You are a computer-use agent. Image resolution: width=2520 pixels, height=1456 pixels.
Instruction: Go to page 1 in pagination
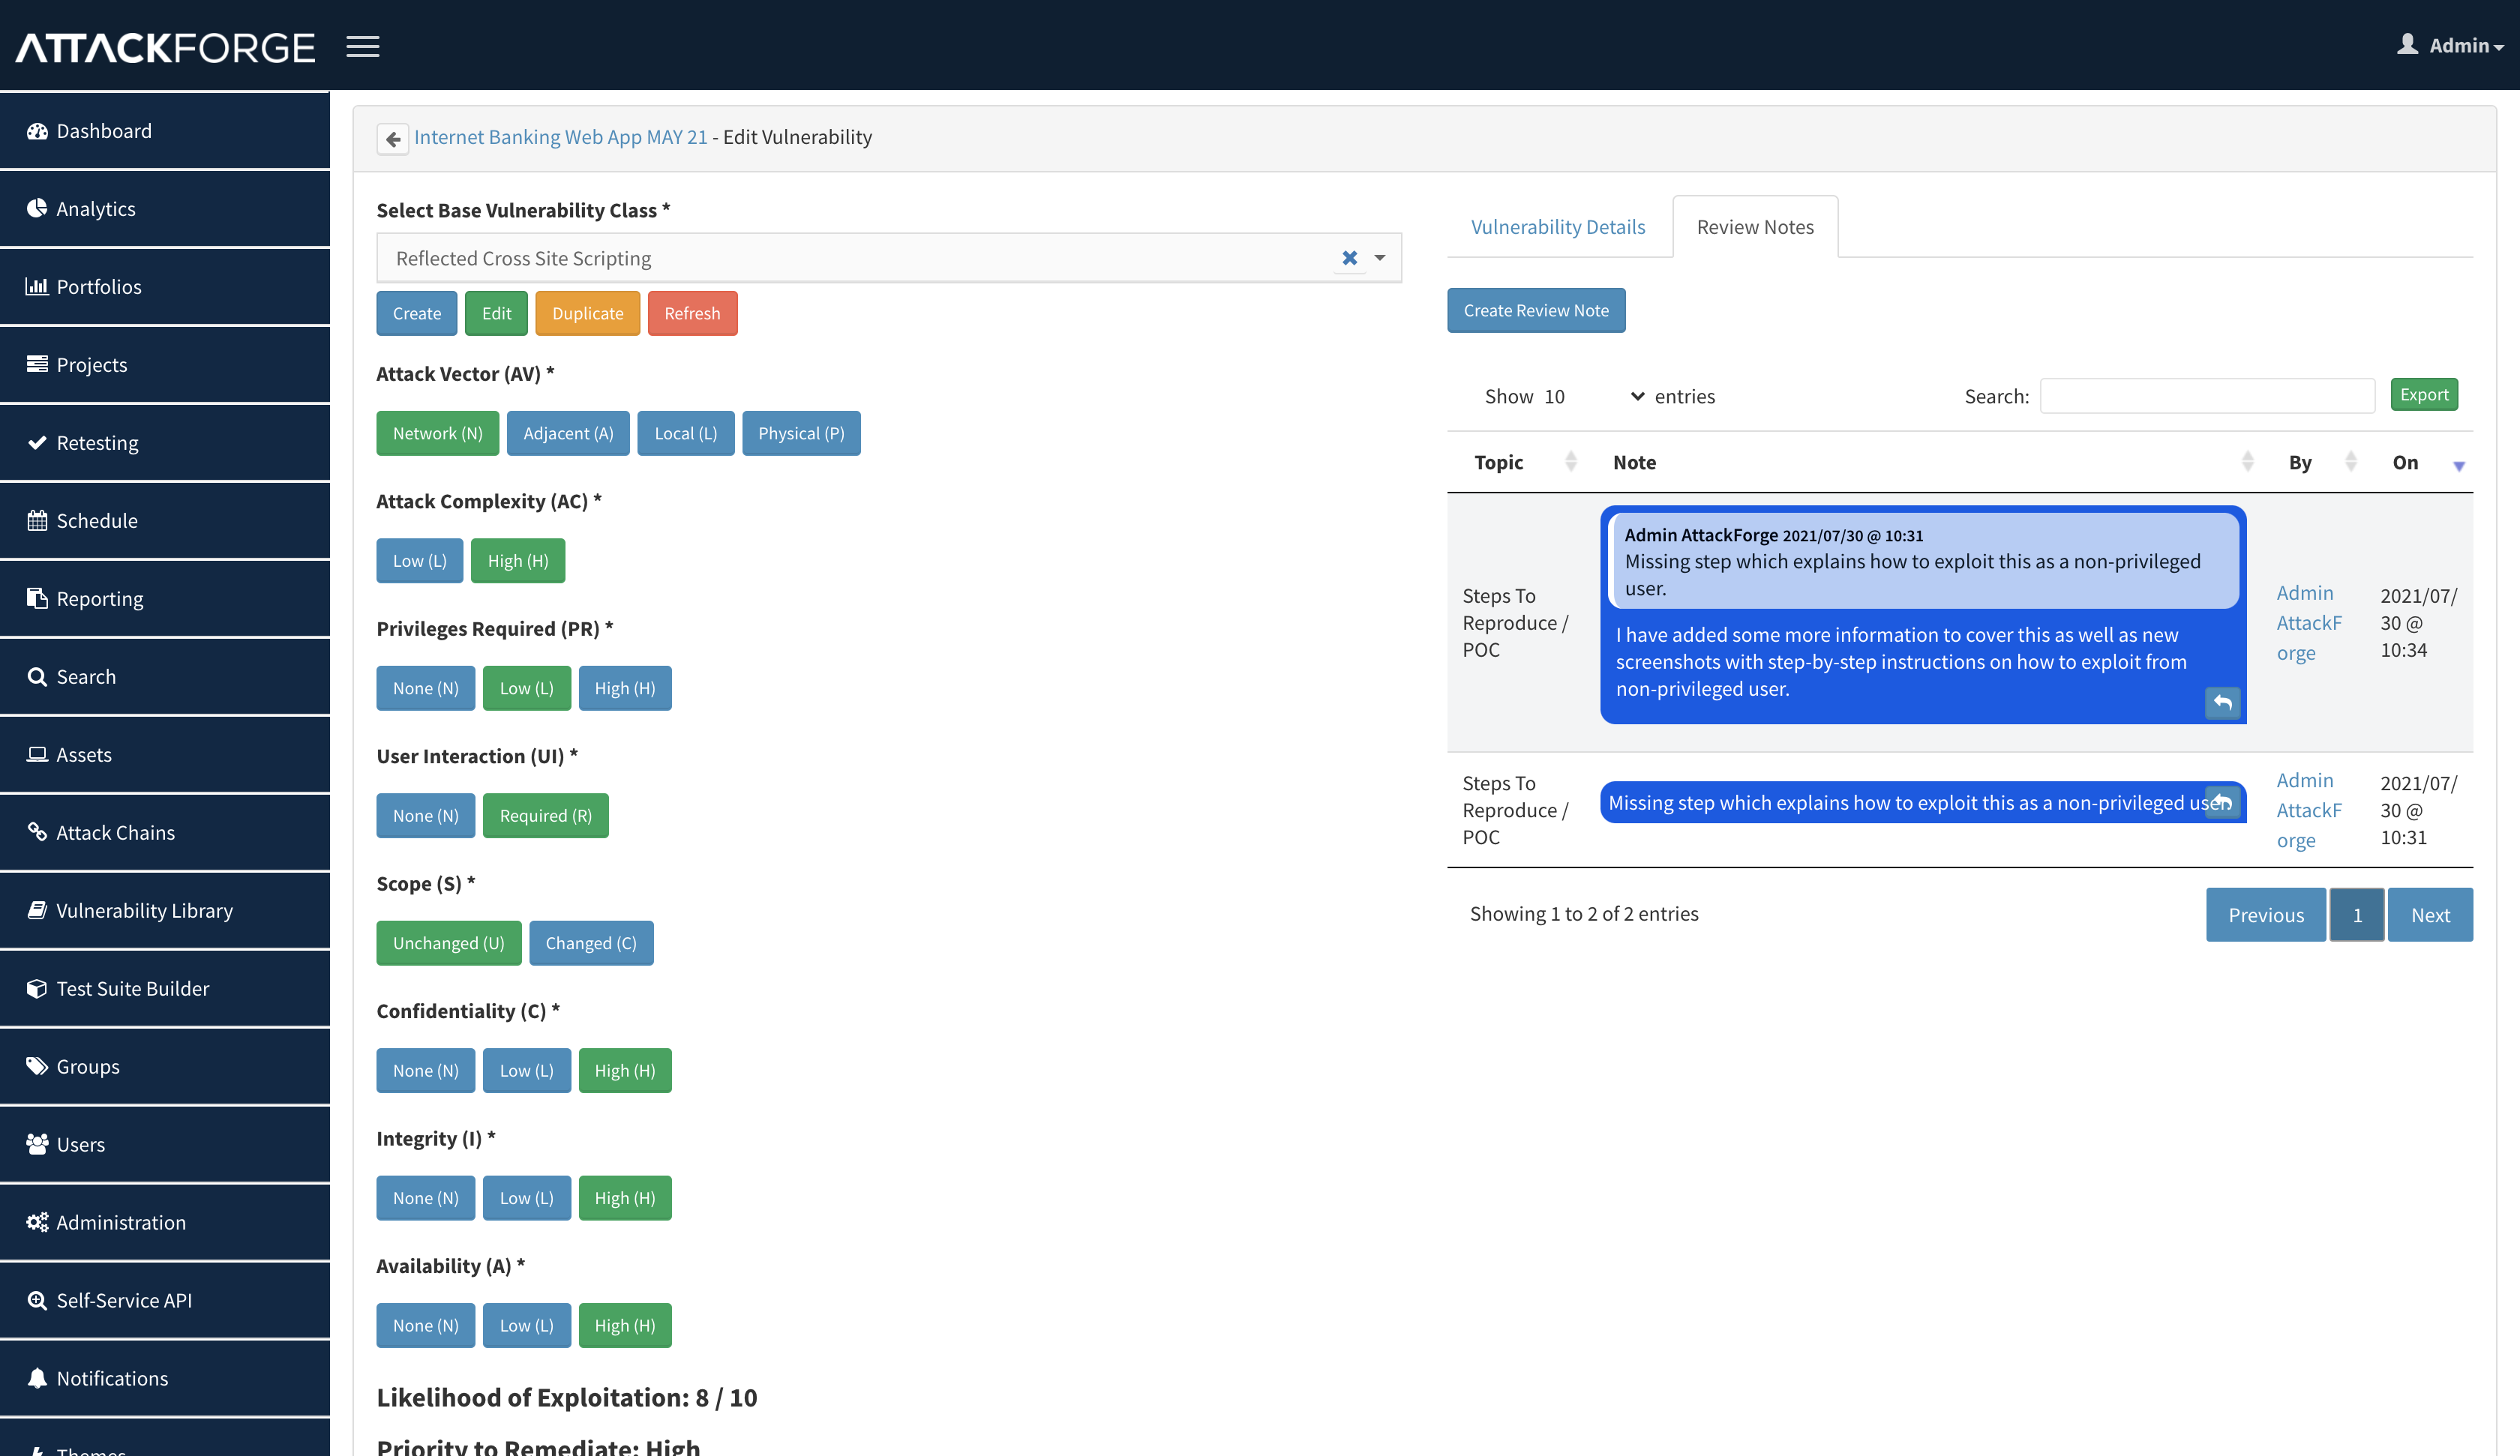2356,915
